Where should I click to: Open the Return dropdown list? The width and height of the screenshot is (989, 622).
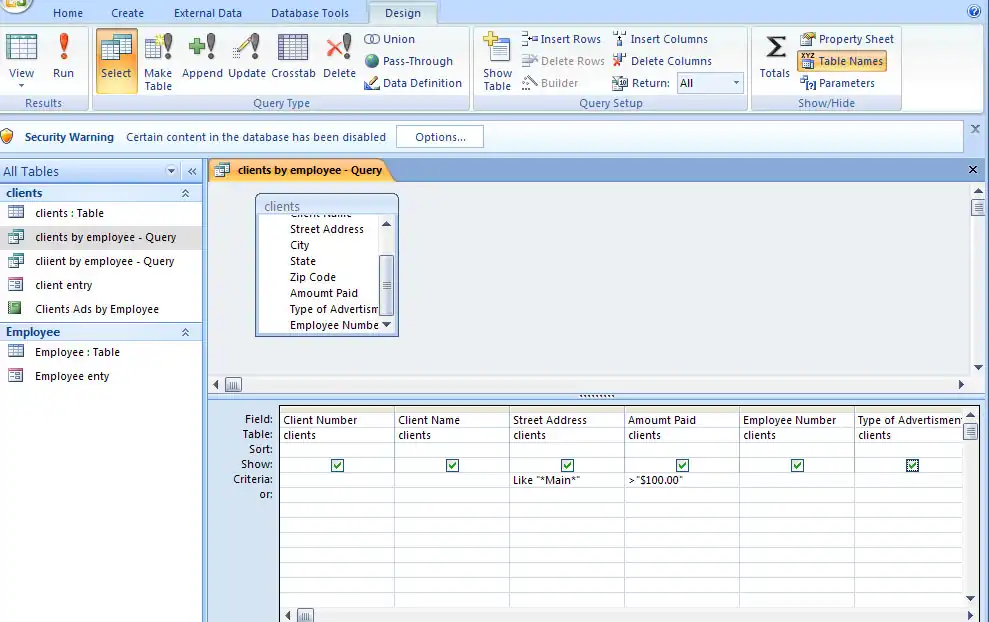point(737,83)
